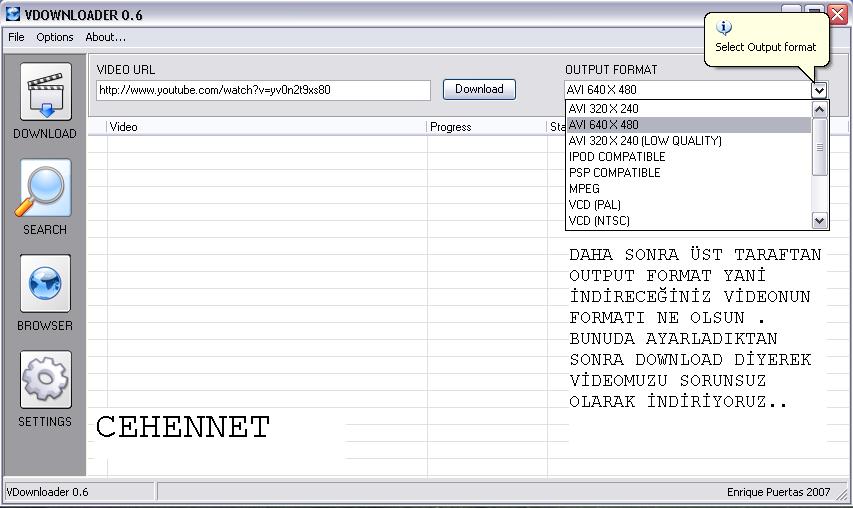Click the Progress column header
This screenshot has width=853, height=508.
point(486,127)
